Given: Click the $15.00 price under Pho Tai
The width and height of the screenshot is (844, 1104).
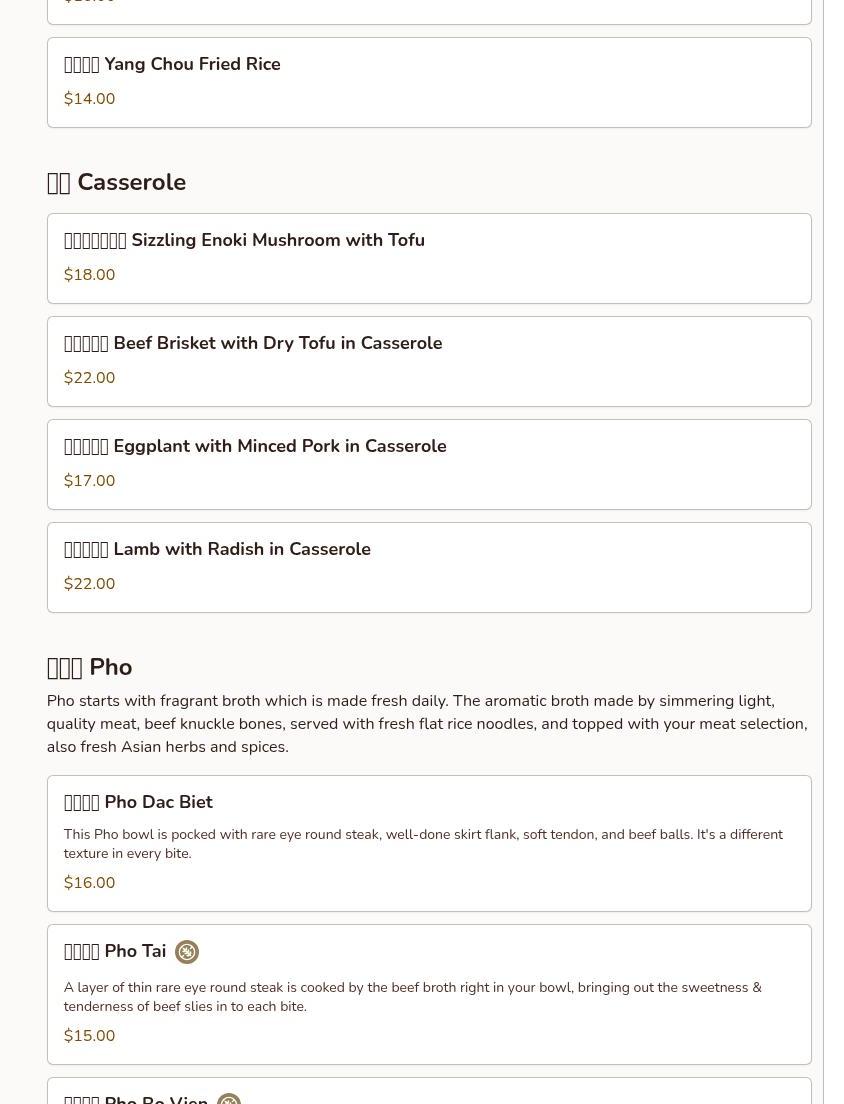Looking at the screenshot, I should (x=89, y=1036).
